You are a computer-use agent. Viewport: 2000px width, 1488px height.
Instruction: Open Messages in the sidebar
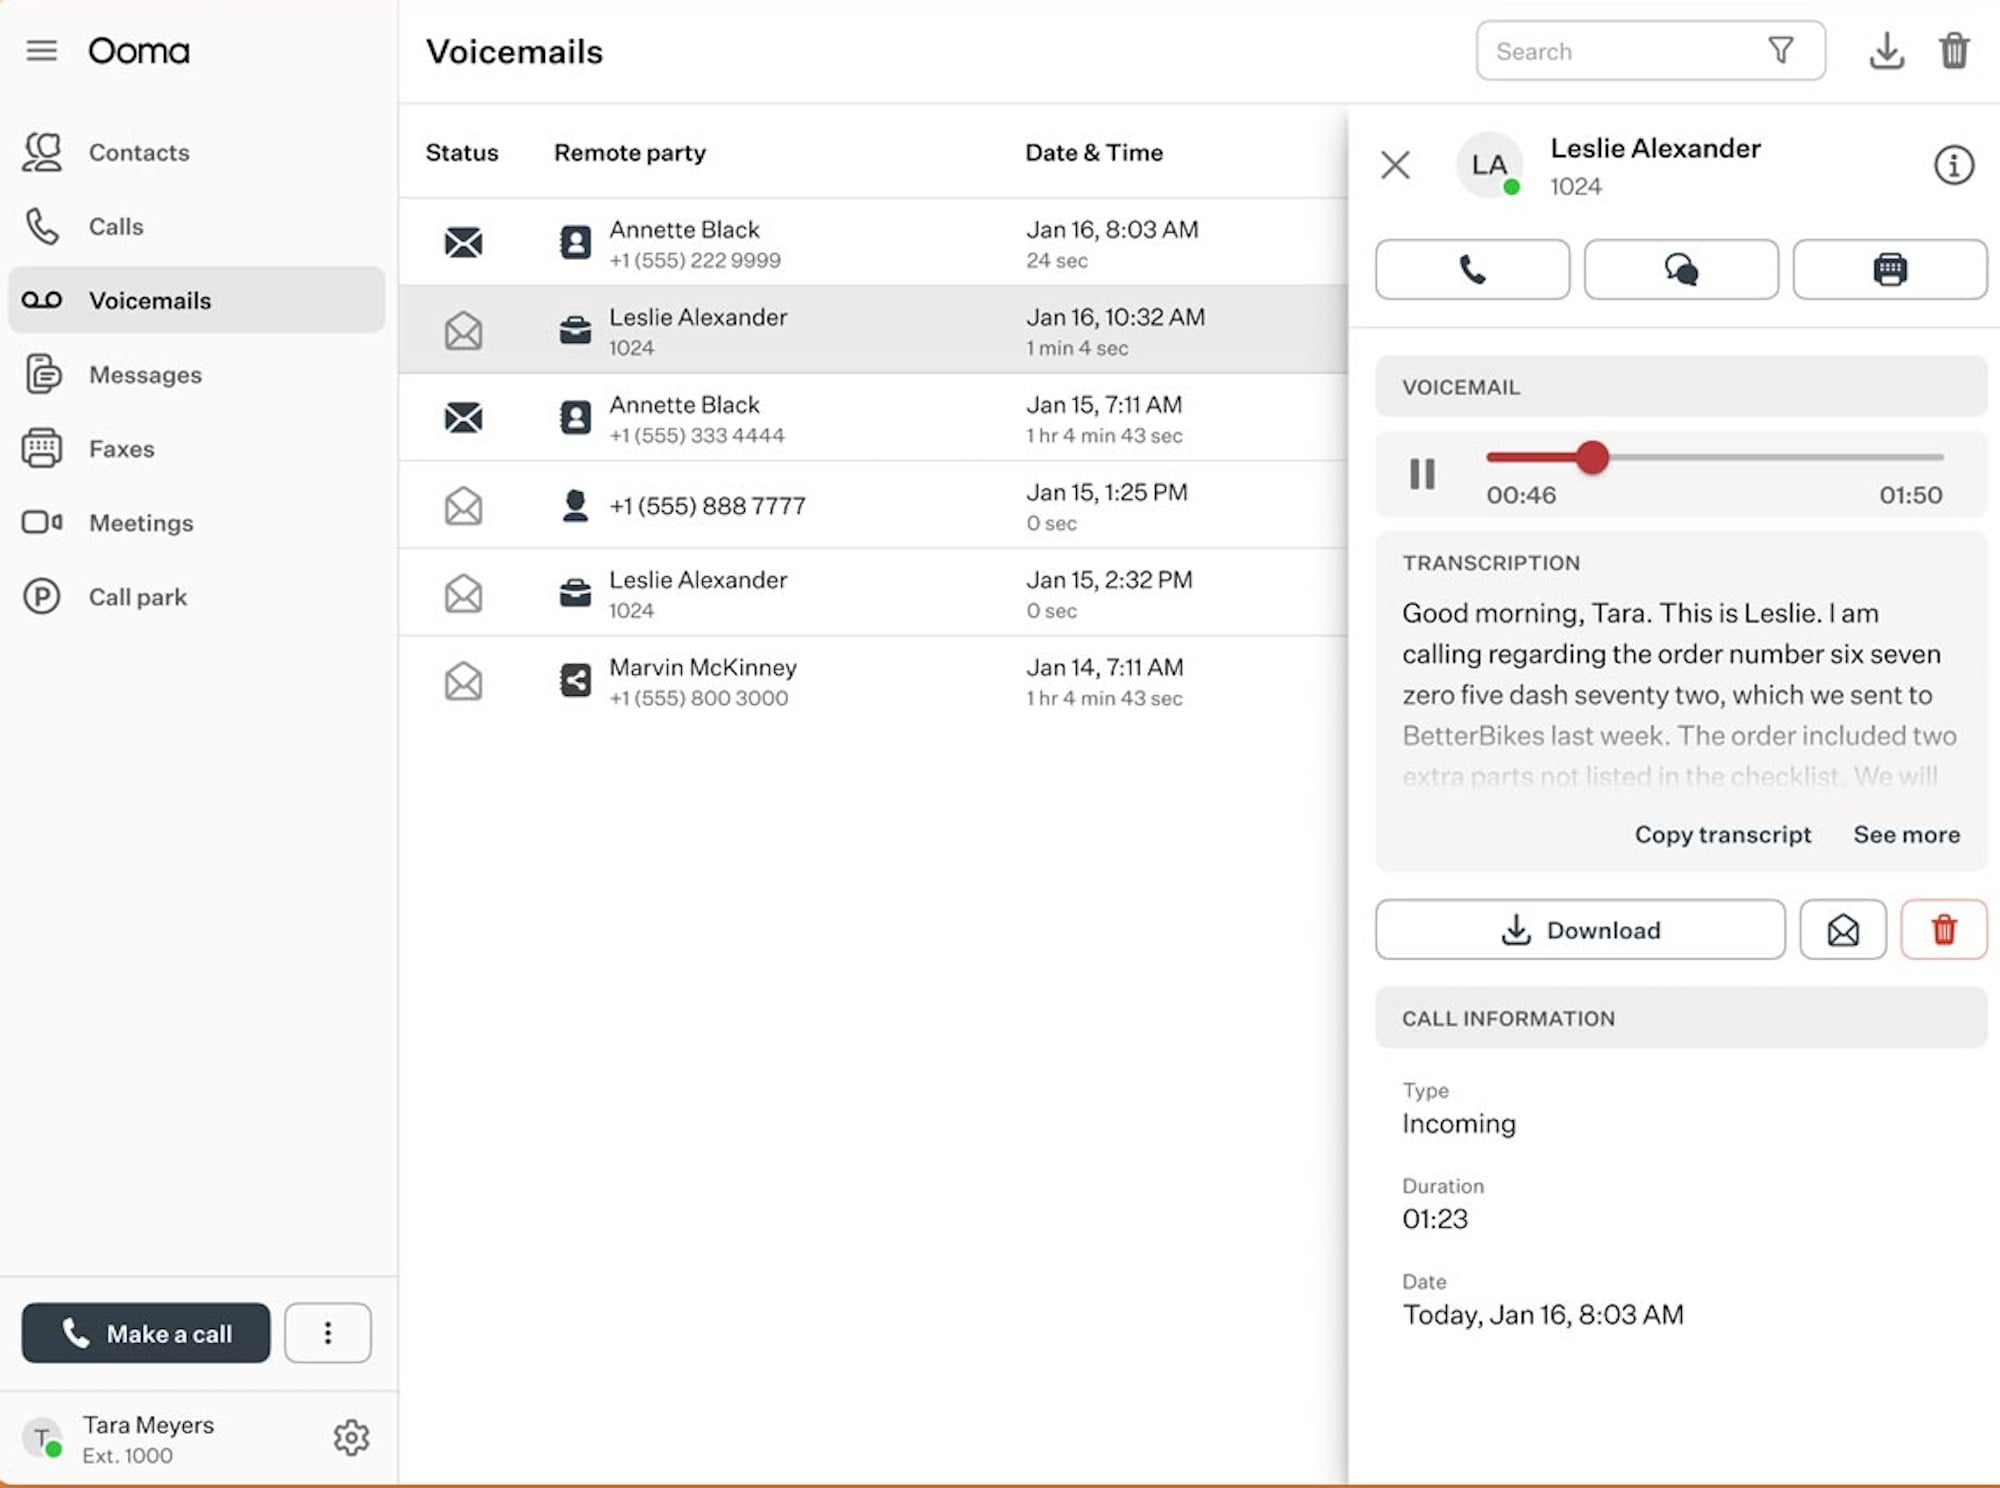point(196,374)
